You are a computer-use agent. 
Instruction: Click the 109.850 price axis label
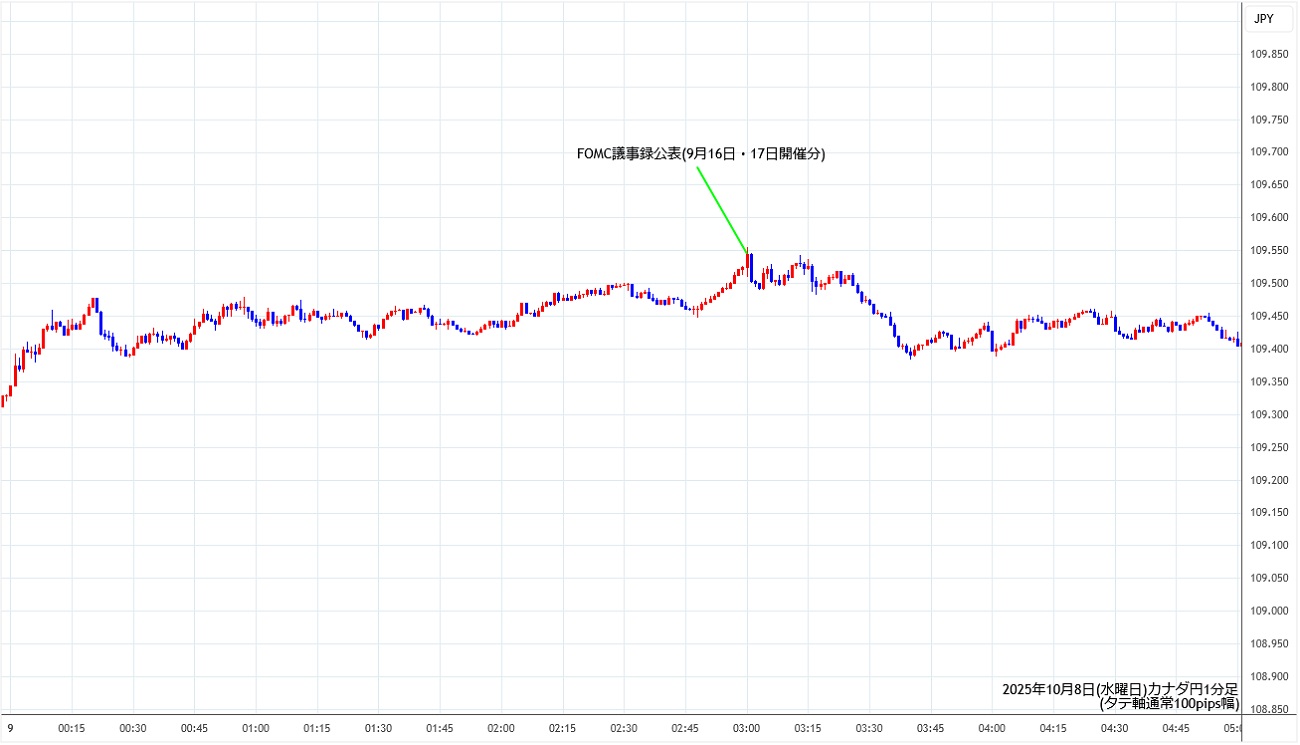point(1270,54)
